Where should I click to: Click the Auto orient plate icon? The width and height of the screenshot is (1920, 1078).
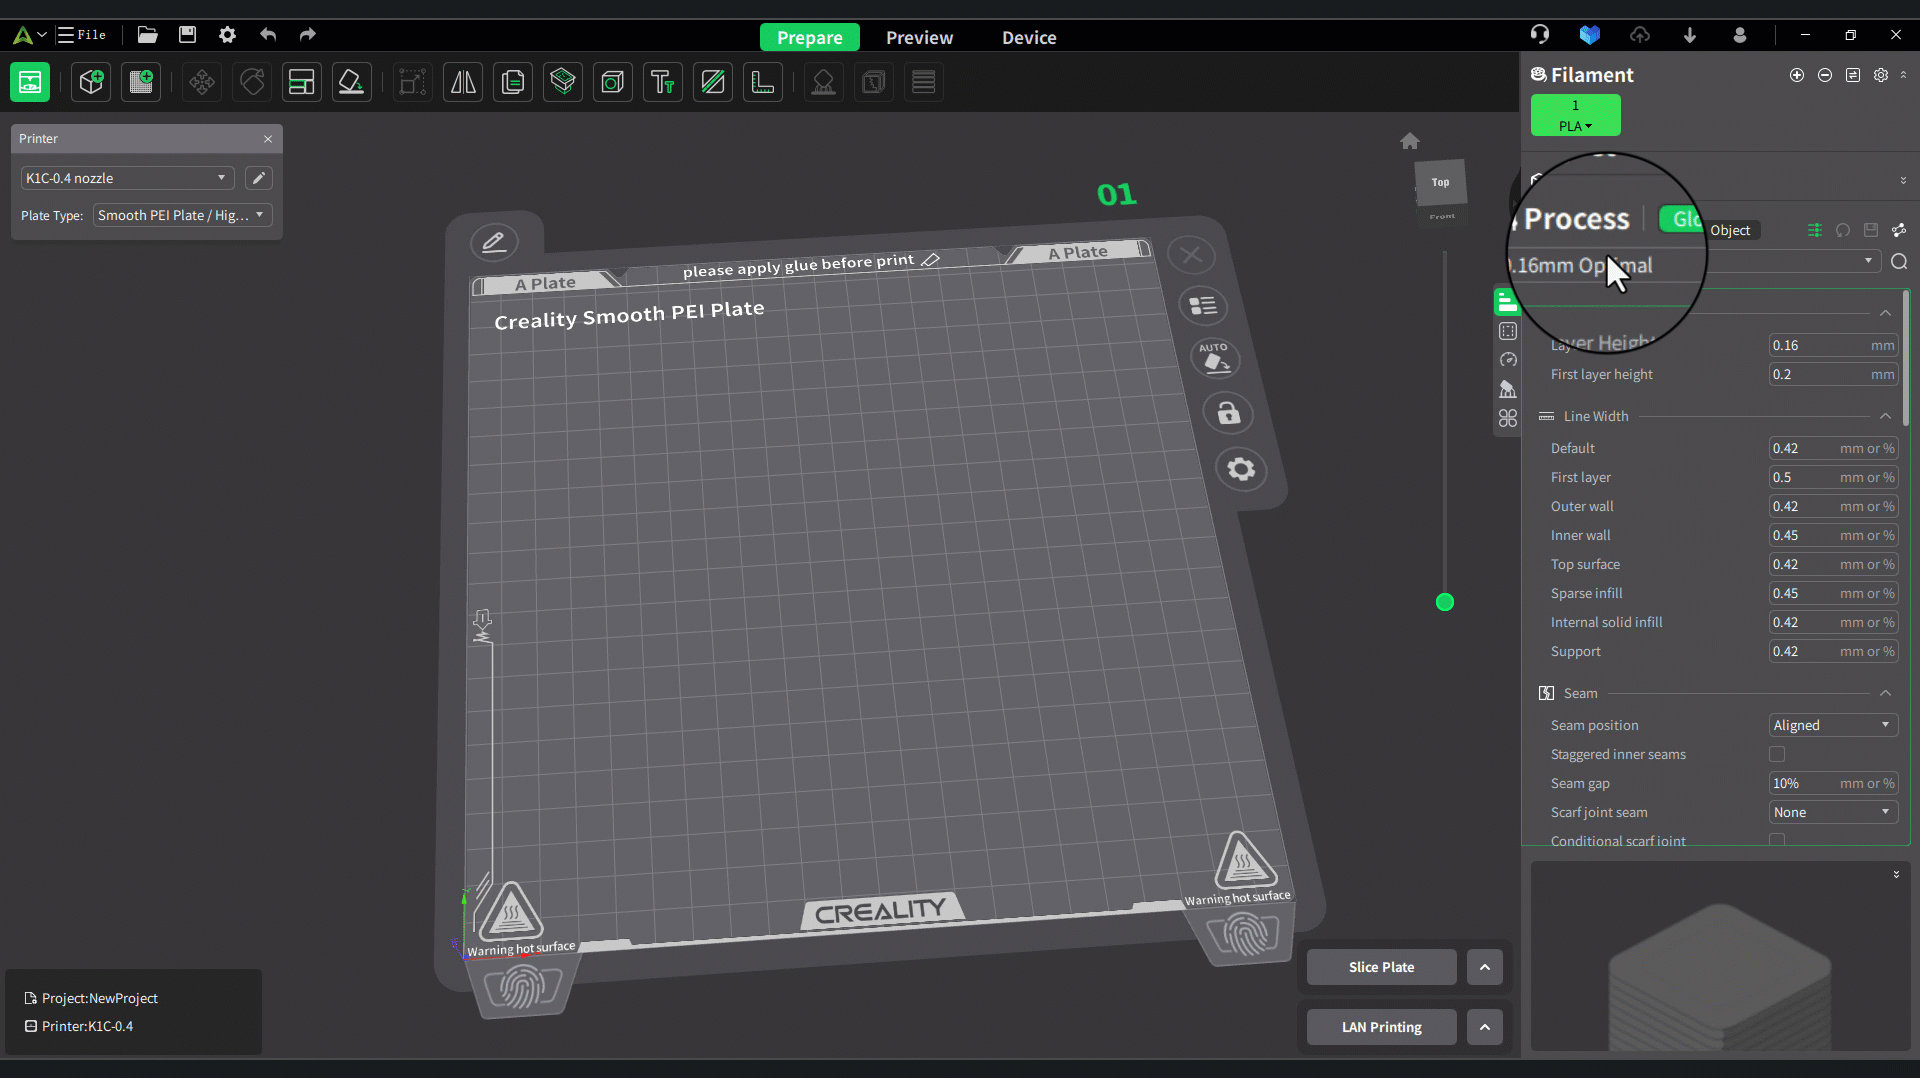click(1215, 359)
